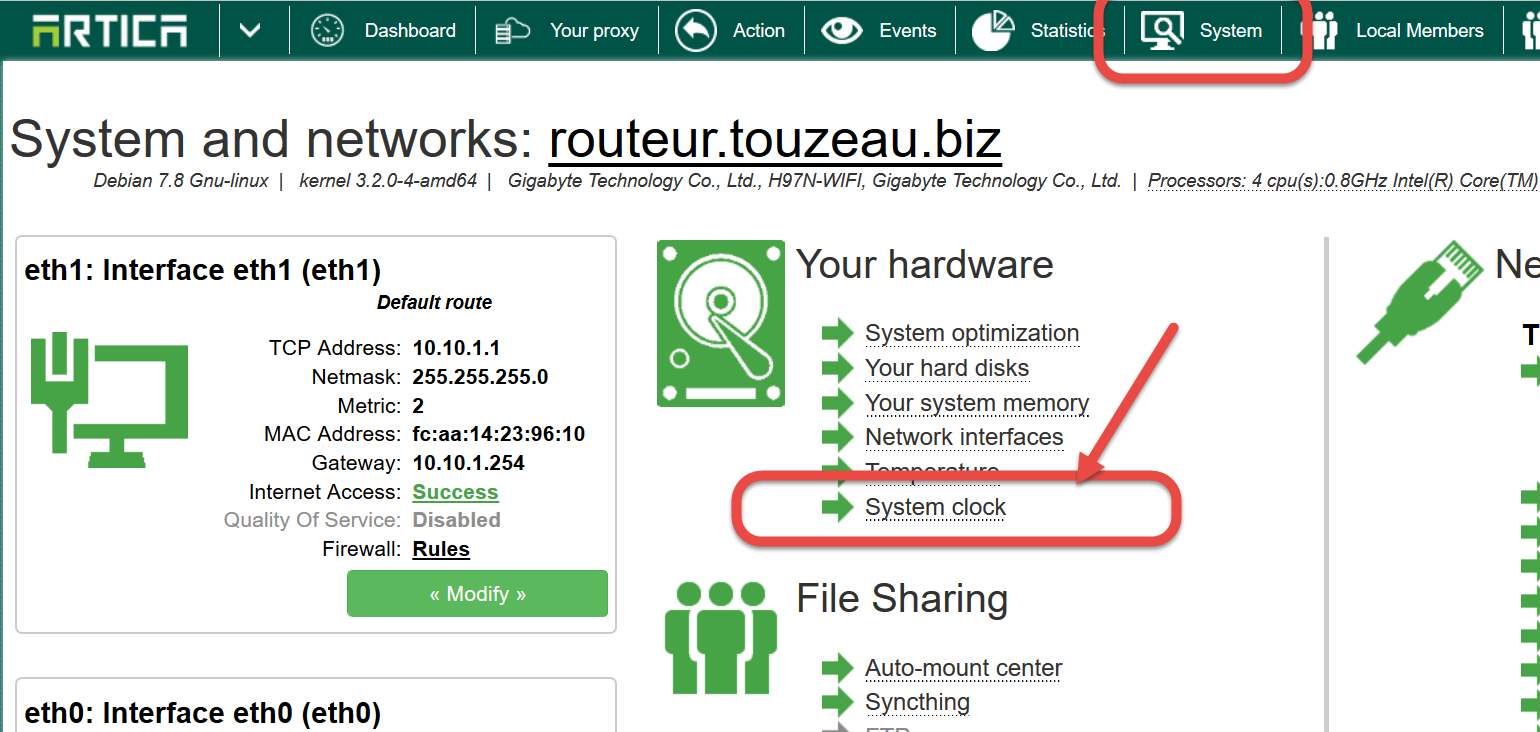Click the Dashboard gauge icon
Screen dimensions: 1540x732
click(x=327, y=31)
